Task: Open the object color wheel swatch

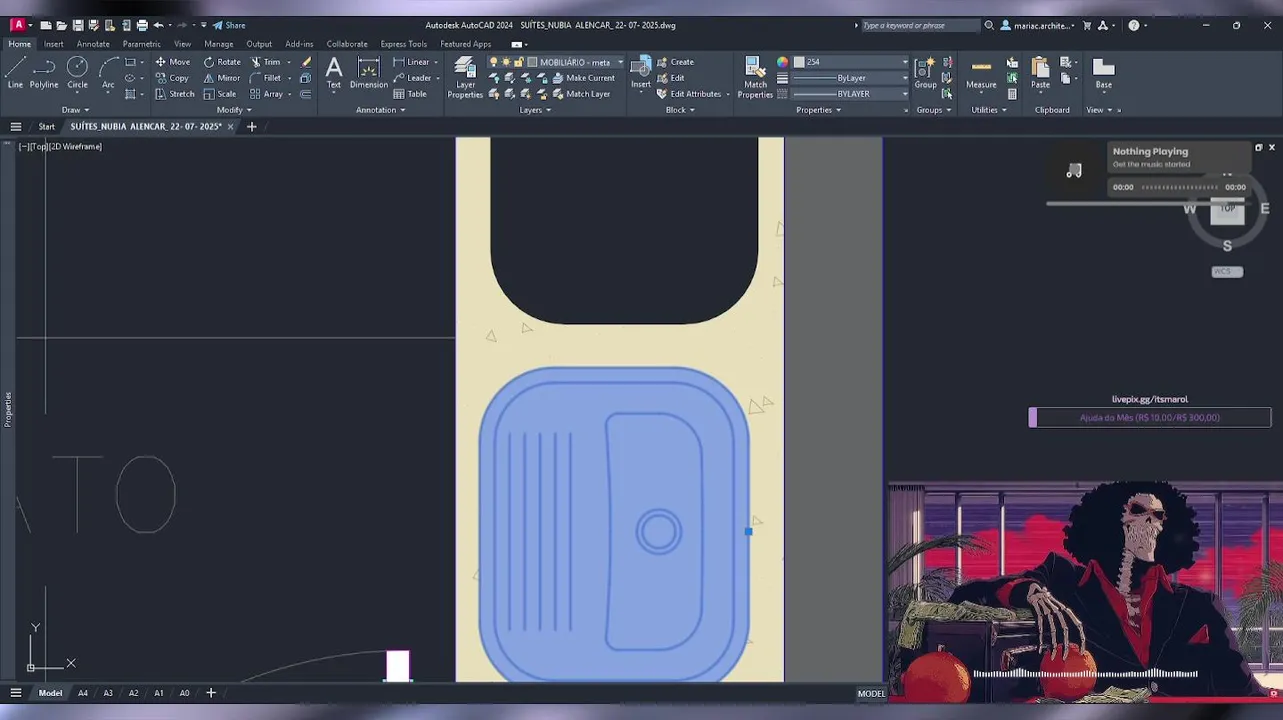Action: pyautogui.click(x=782, y=62)
